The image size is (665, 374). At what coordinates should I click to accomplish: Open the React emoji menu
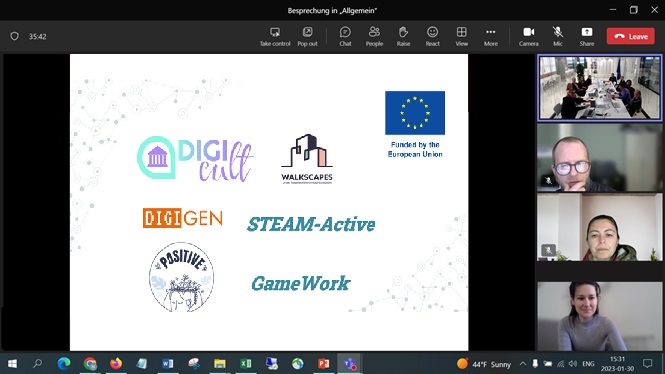432,36
